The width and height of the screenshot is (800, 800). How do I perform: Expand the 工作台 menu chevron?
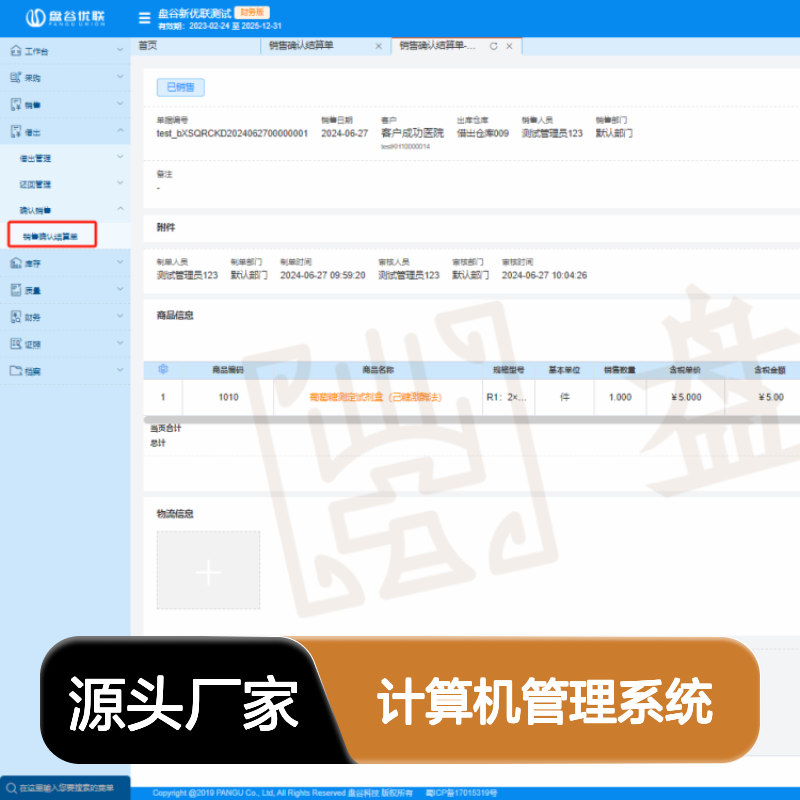pos(120,49)
